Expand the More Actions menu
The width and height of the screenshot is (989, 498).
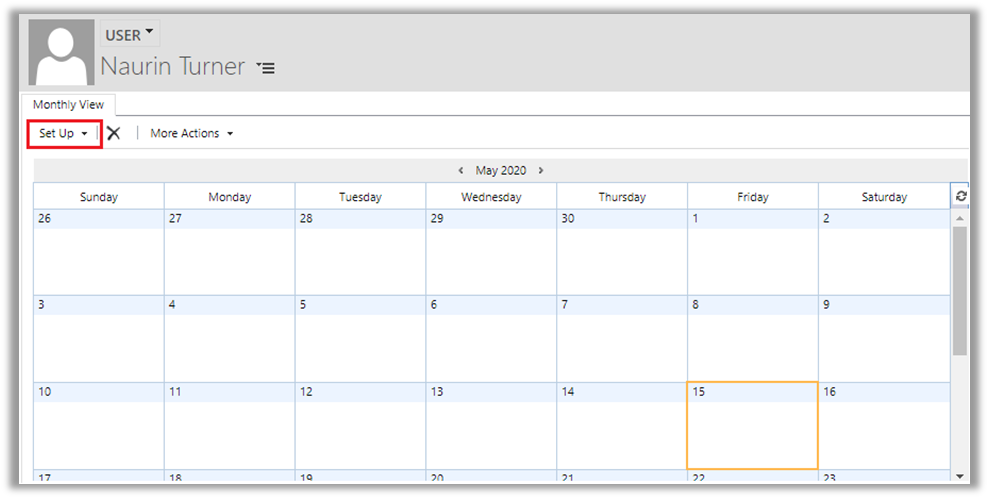[x=191, y=133]
